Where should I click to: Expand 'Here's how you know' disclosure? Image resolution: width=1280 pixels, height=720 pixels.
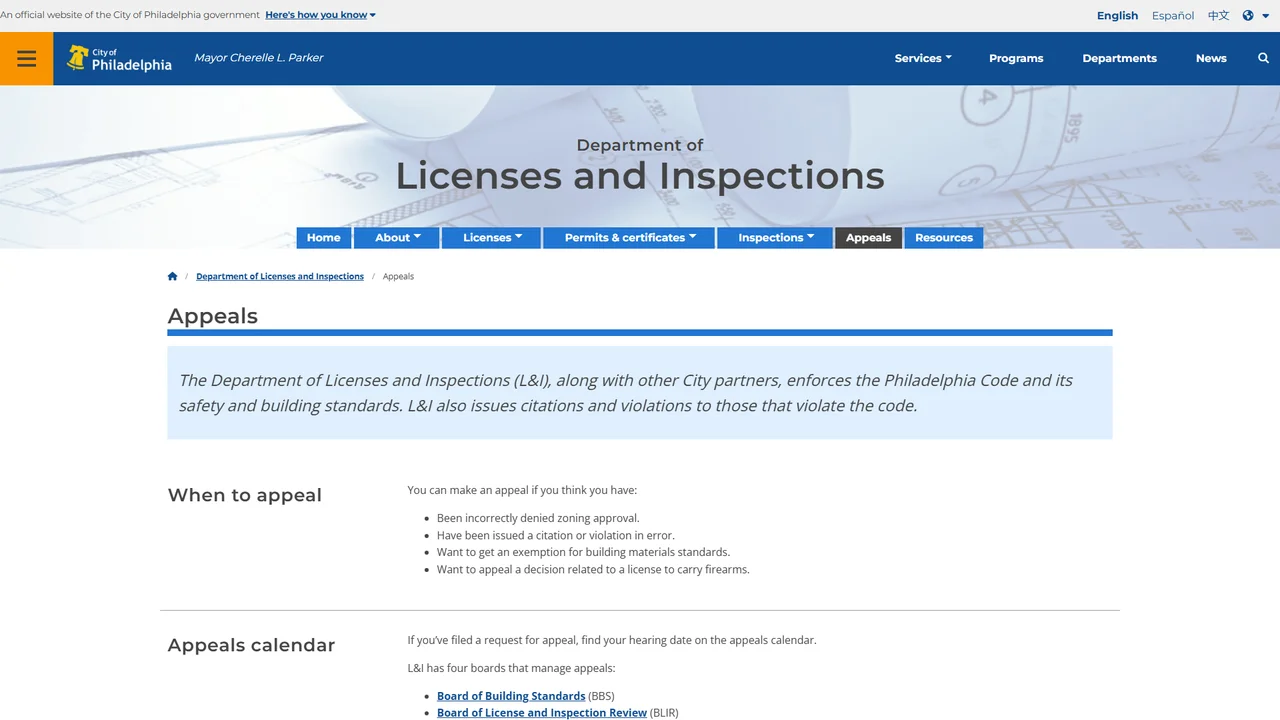coord(320,15)
